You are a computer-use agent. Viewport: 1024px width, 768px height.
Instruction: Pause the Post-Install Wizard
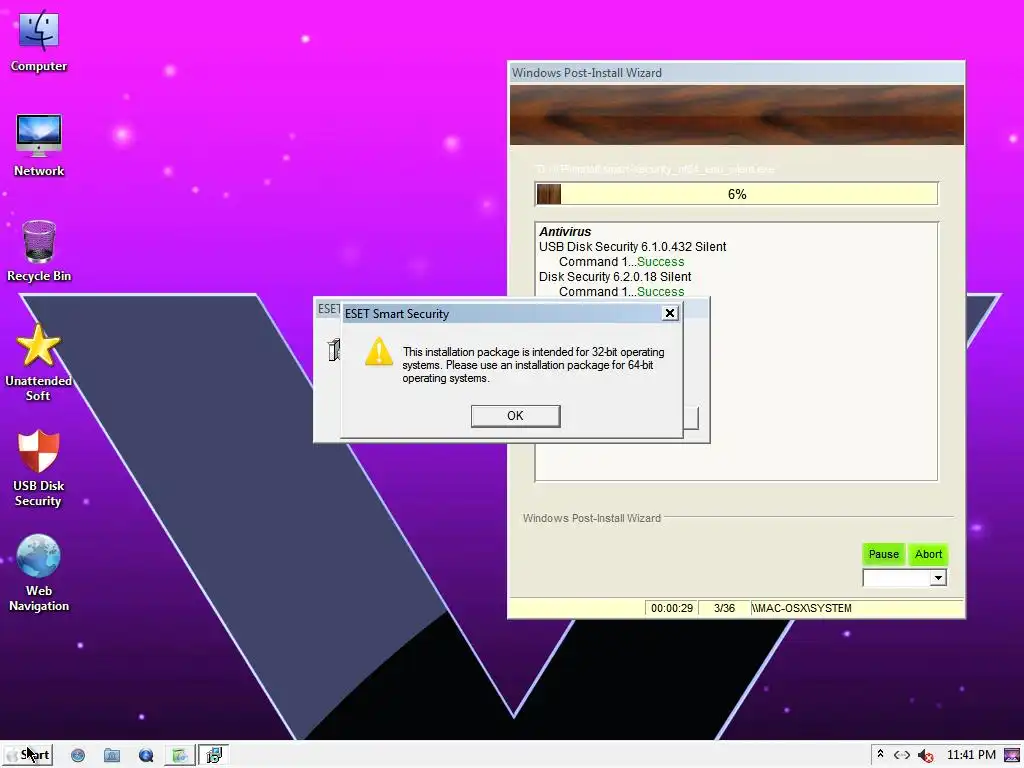click(x=884, y=554)
